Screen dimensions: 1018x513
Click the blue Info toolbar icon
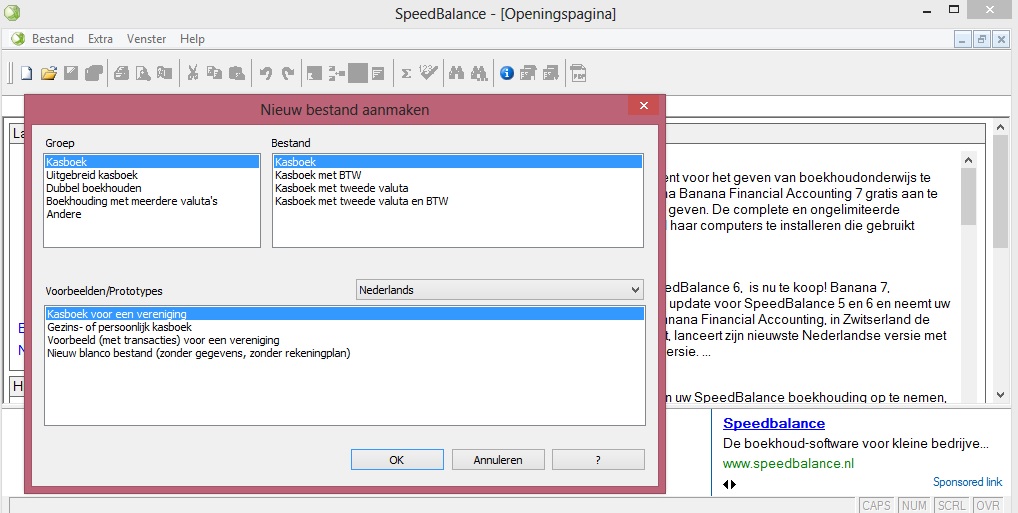[x=507, y=73]
